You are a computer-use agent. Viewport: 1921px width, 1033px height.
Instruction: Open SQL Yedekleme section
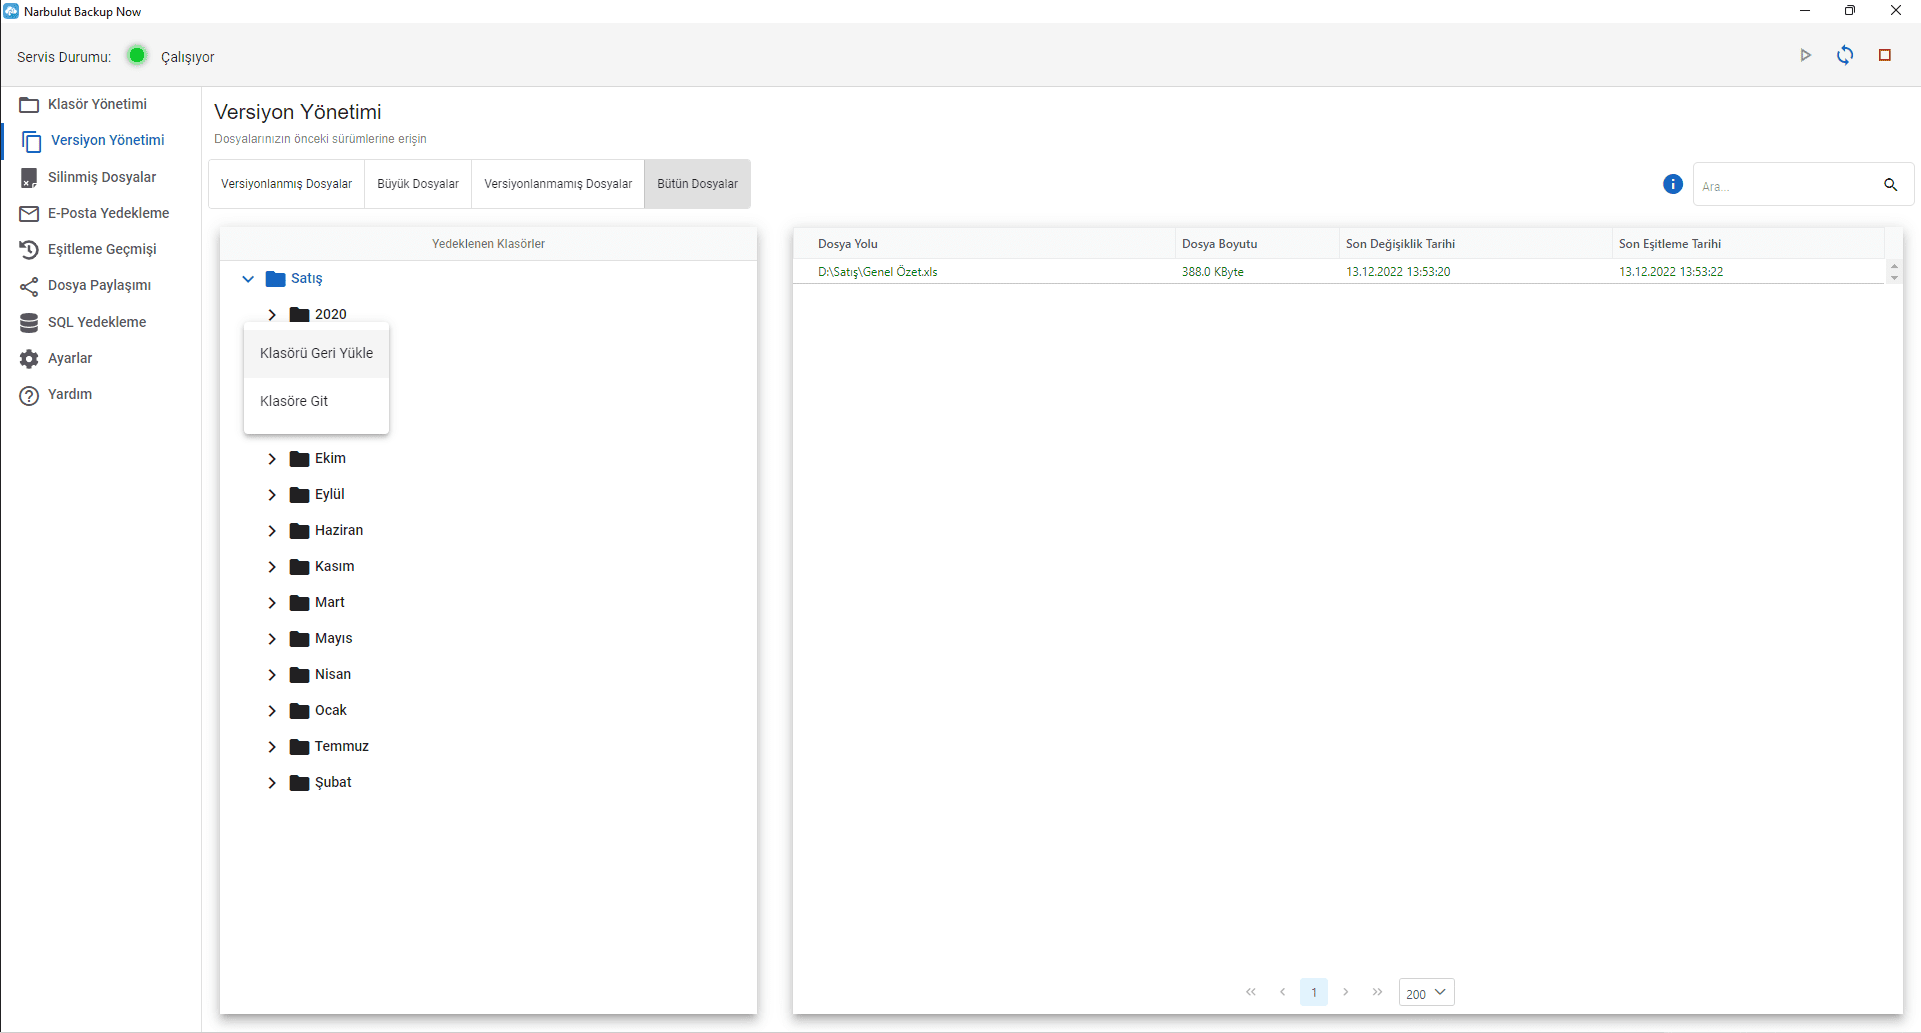tap(97, 322)
